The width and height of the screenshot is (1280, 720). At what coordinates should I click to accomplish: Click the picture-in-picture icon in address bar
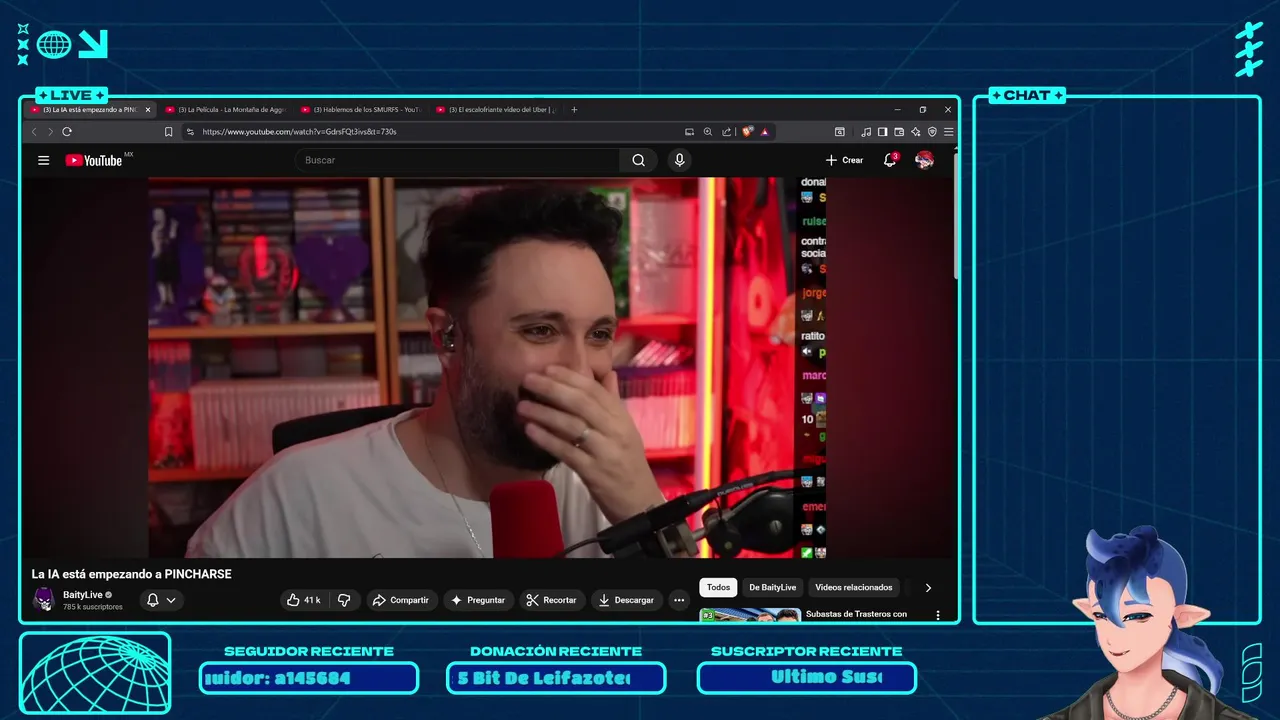[689, 131]
